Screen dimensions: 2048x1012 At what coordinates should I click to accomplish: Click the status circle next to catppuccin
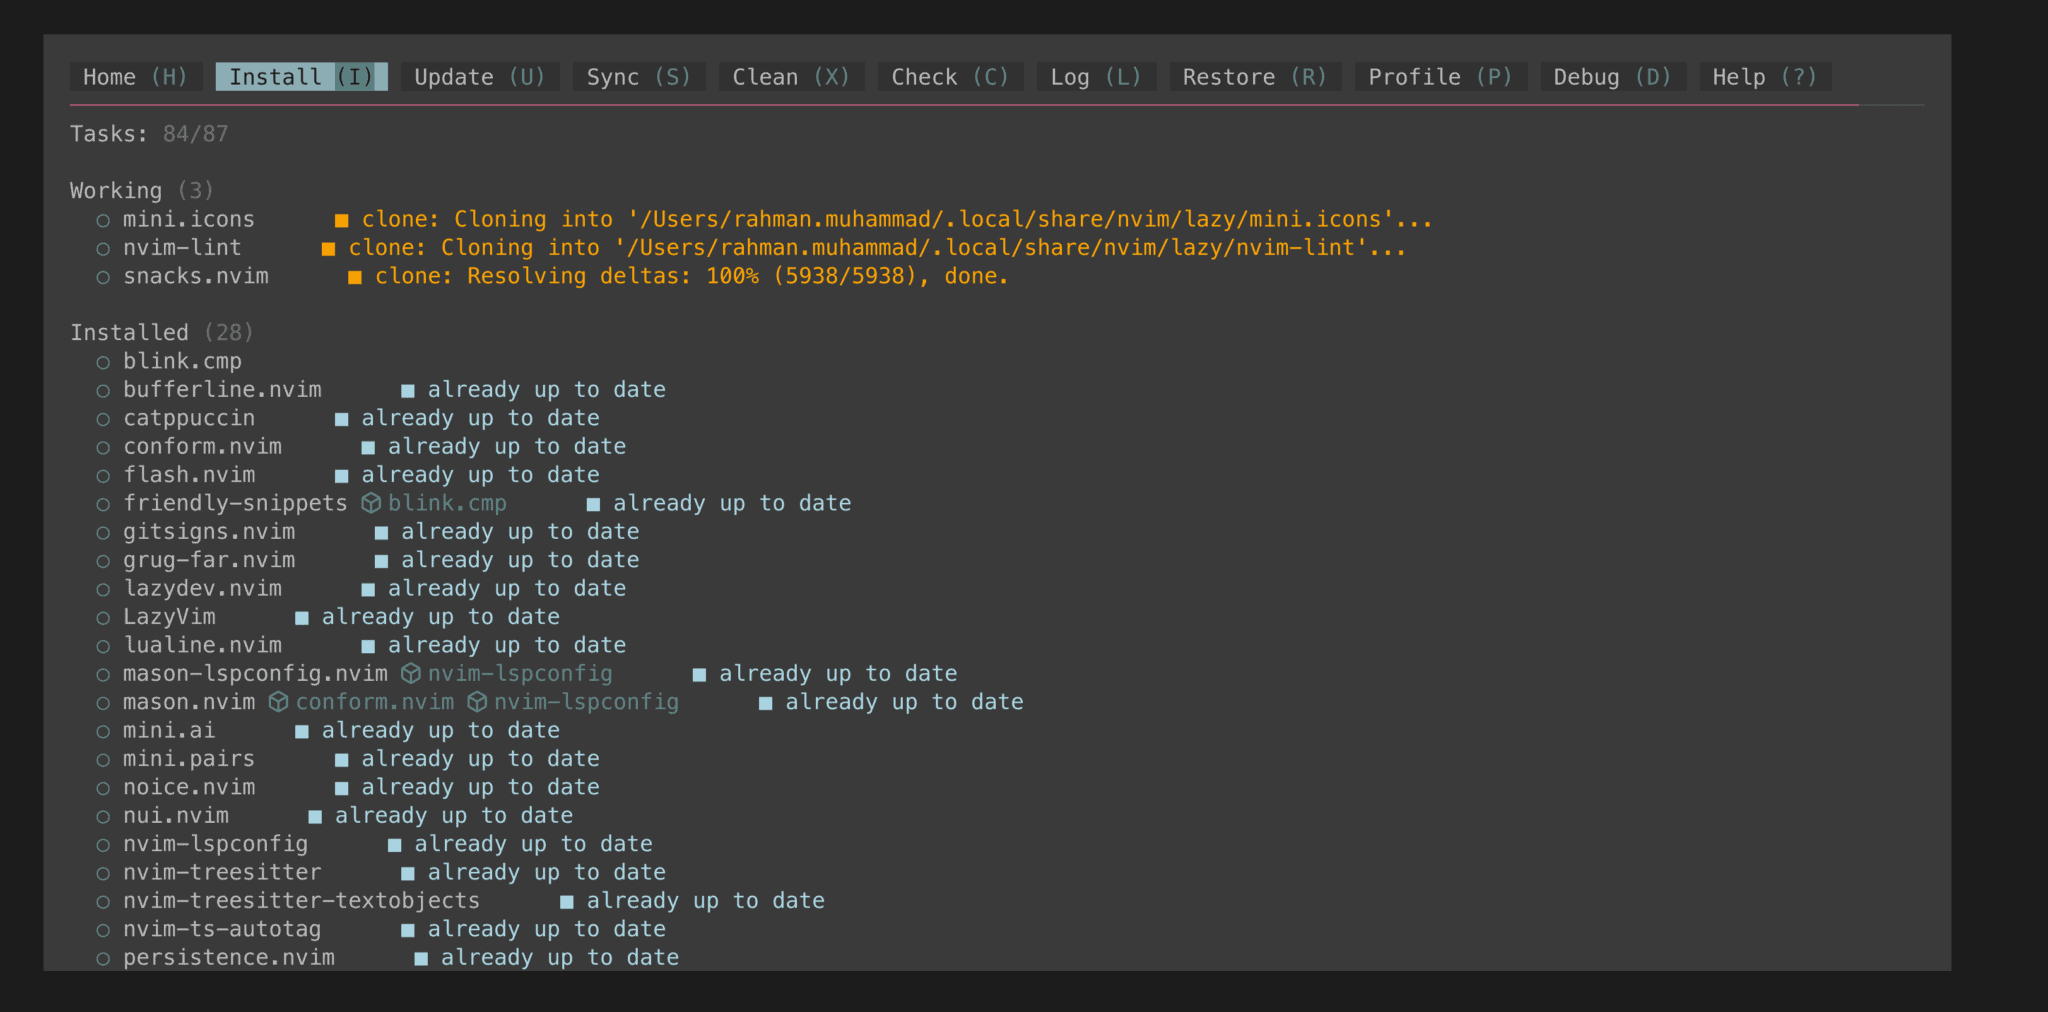tap(102, 418)
